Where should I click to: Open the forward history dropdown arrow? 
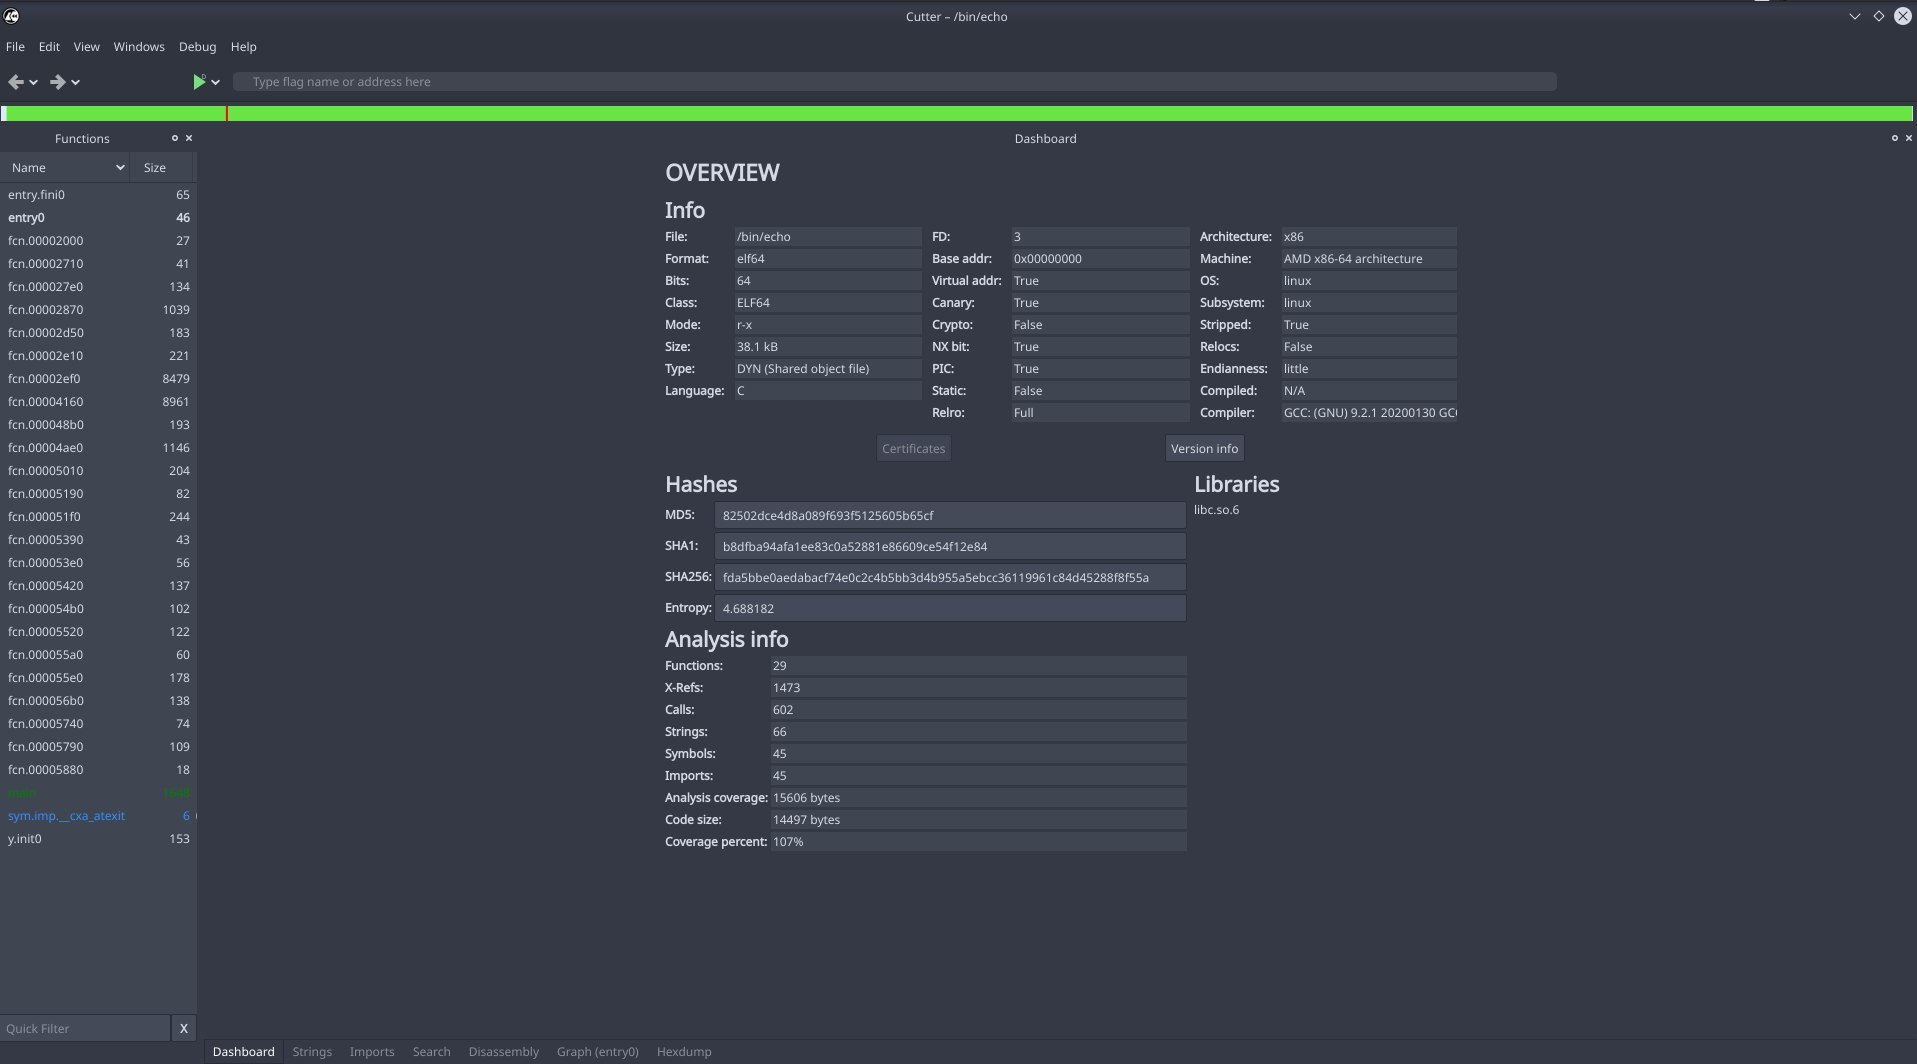coord(76,82)
